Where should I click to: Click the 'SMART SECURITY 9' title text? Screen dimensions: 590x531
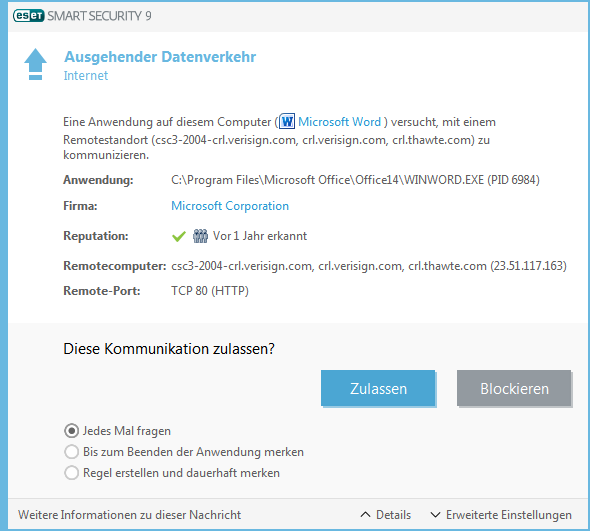[99, 16]
